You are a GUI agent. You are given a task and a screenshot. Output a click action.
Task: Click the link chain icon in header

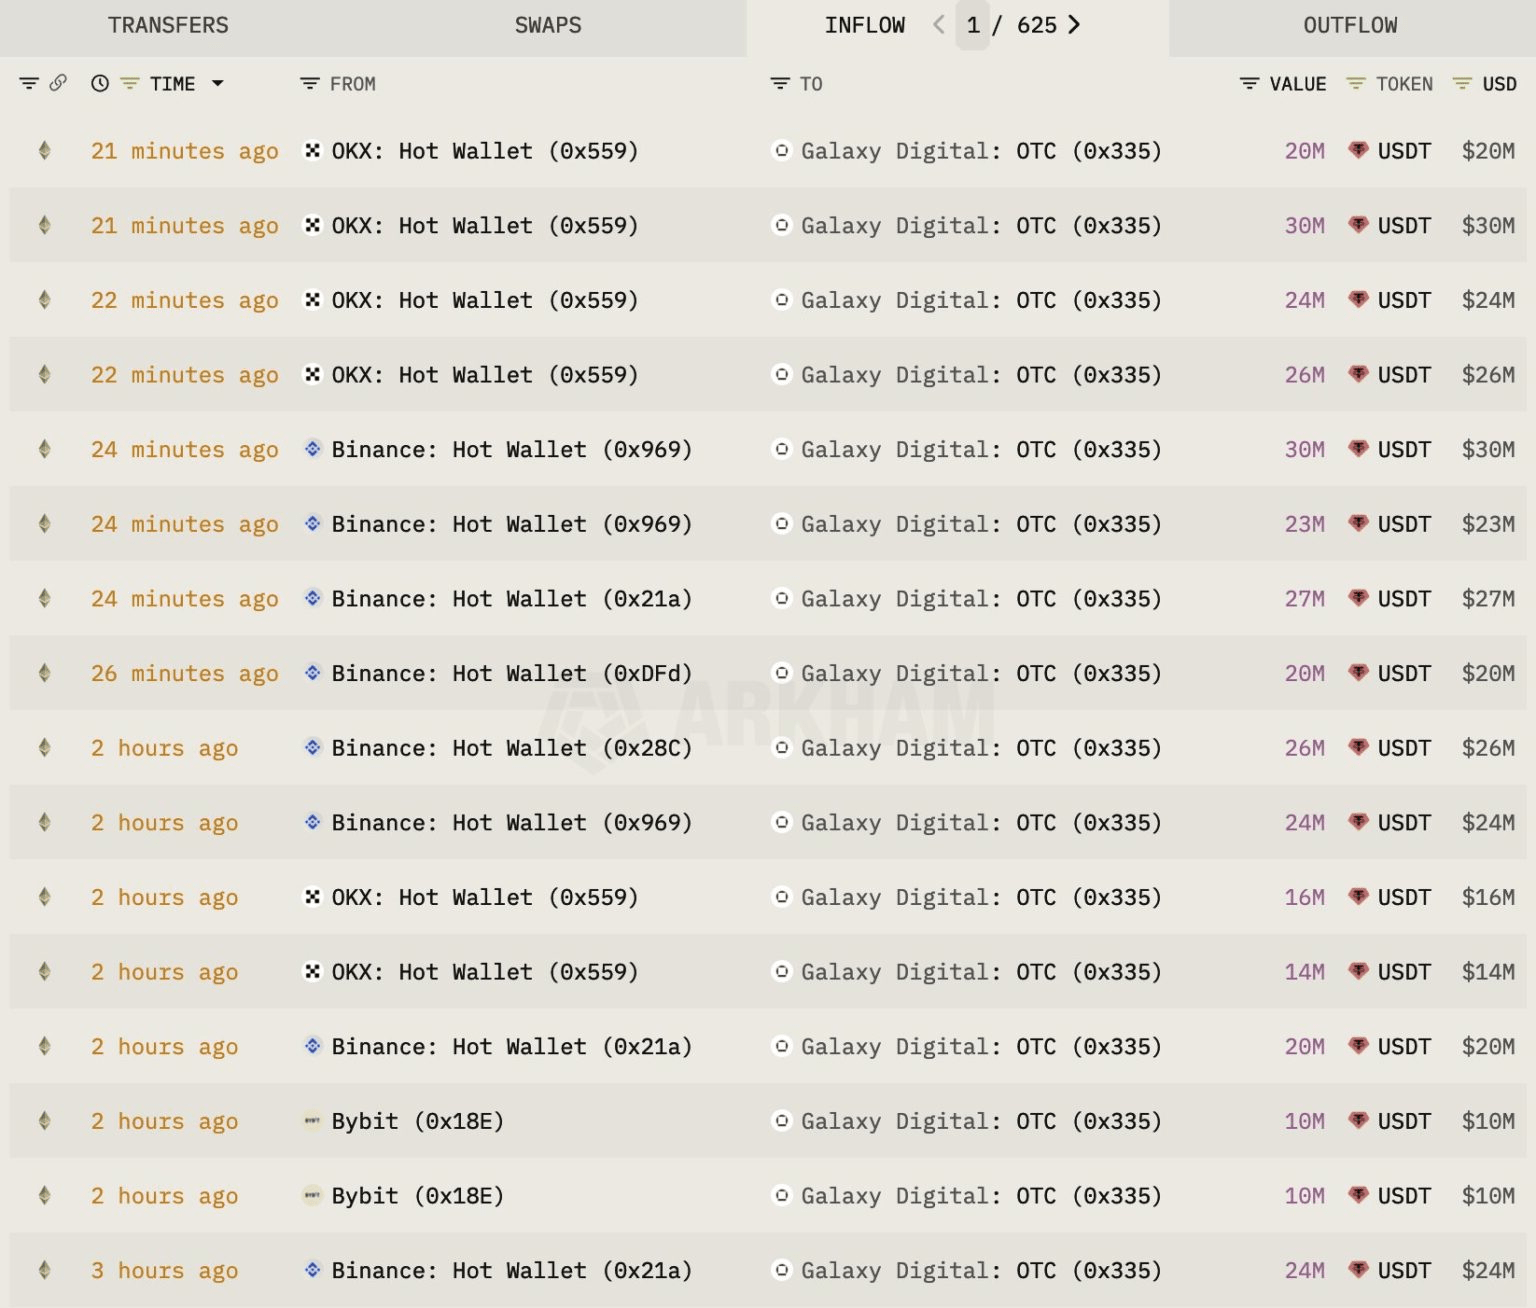pyautogui.click(x=58, y=83)
